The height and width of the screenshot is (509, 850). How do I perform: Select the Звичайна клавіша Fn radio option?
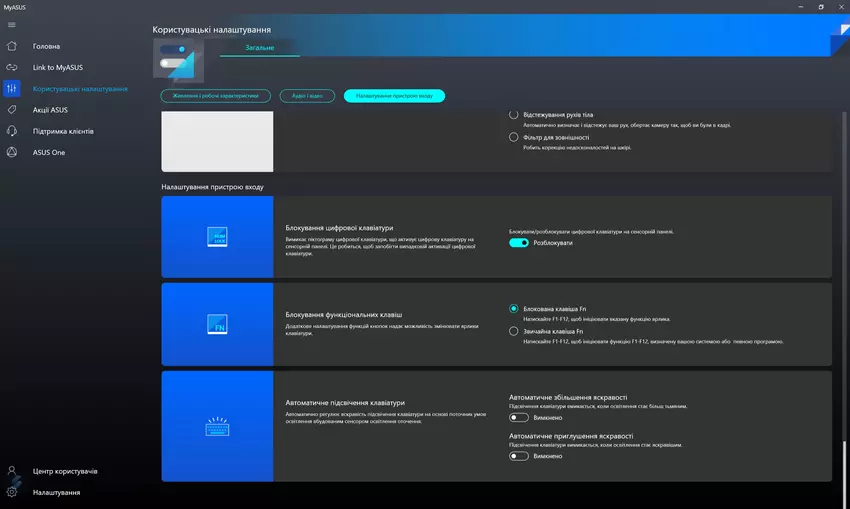click(x=514, y=331)
